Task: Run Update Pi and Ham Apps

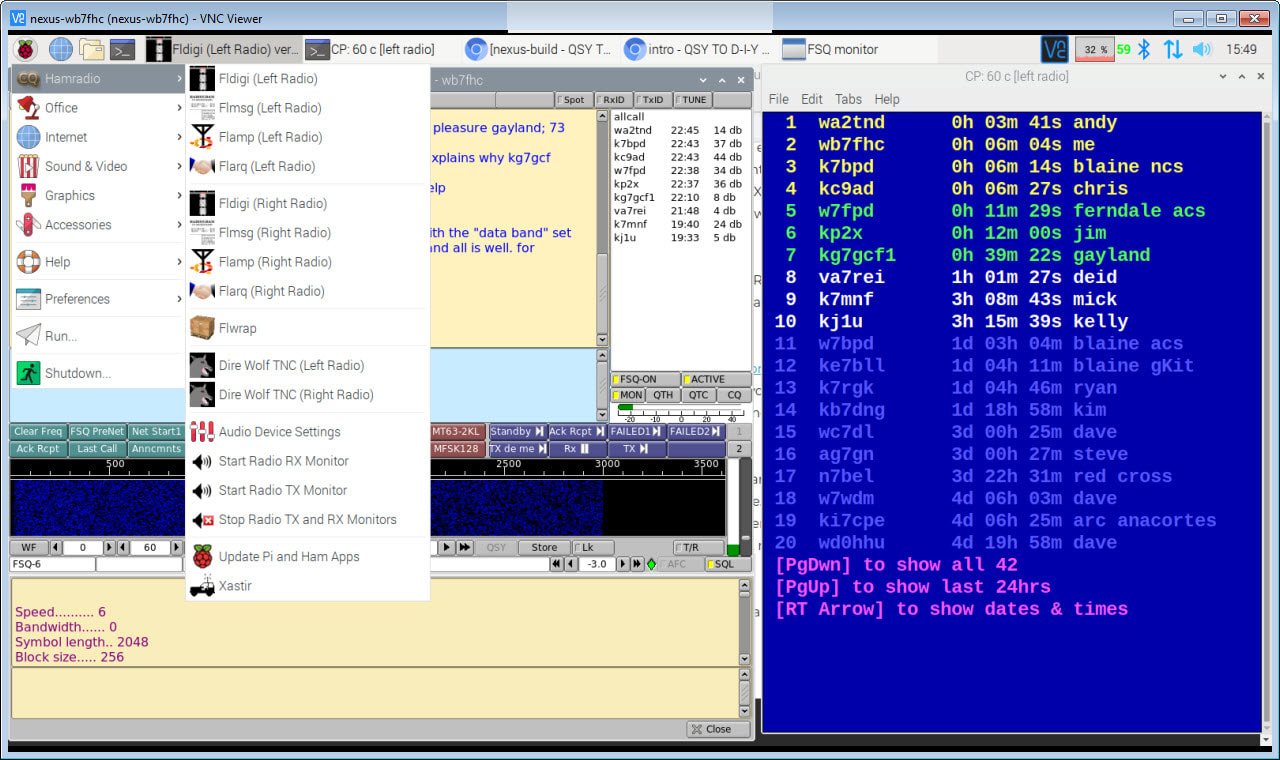Action: pos(308,556)
